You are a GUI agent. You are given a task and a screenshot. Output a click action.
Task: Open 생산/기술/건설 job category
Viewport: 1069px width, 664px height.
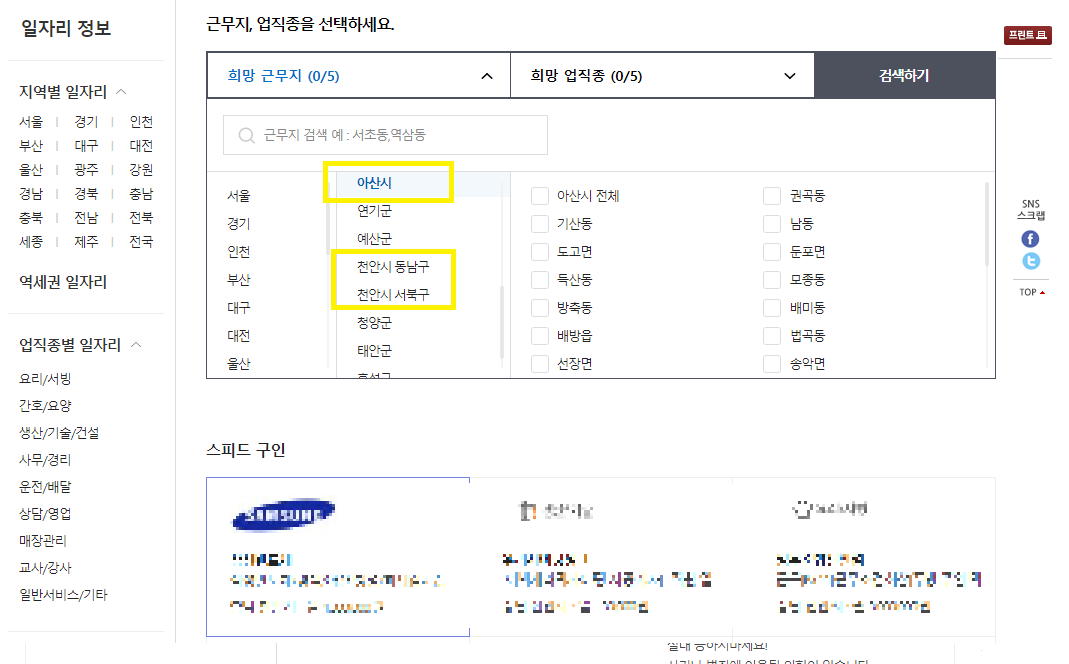(x=59, y=433)
